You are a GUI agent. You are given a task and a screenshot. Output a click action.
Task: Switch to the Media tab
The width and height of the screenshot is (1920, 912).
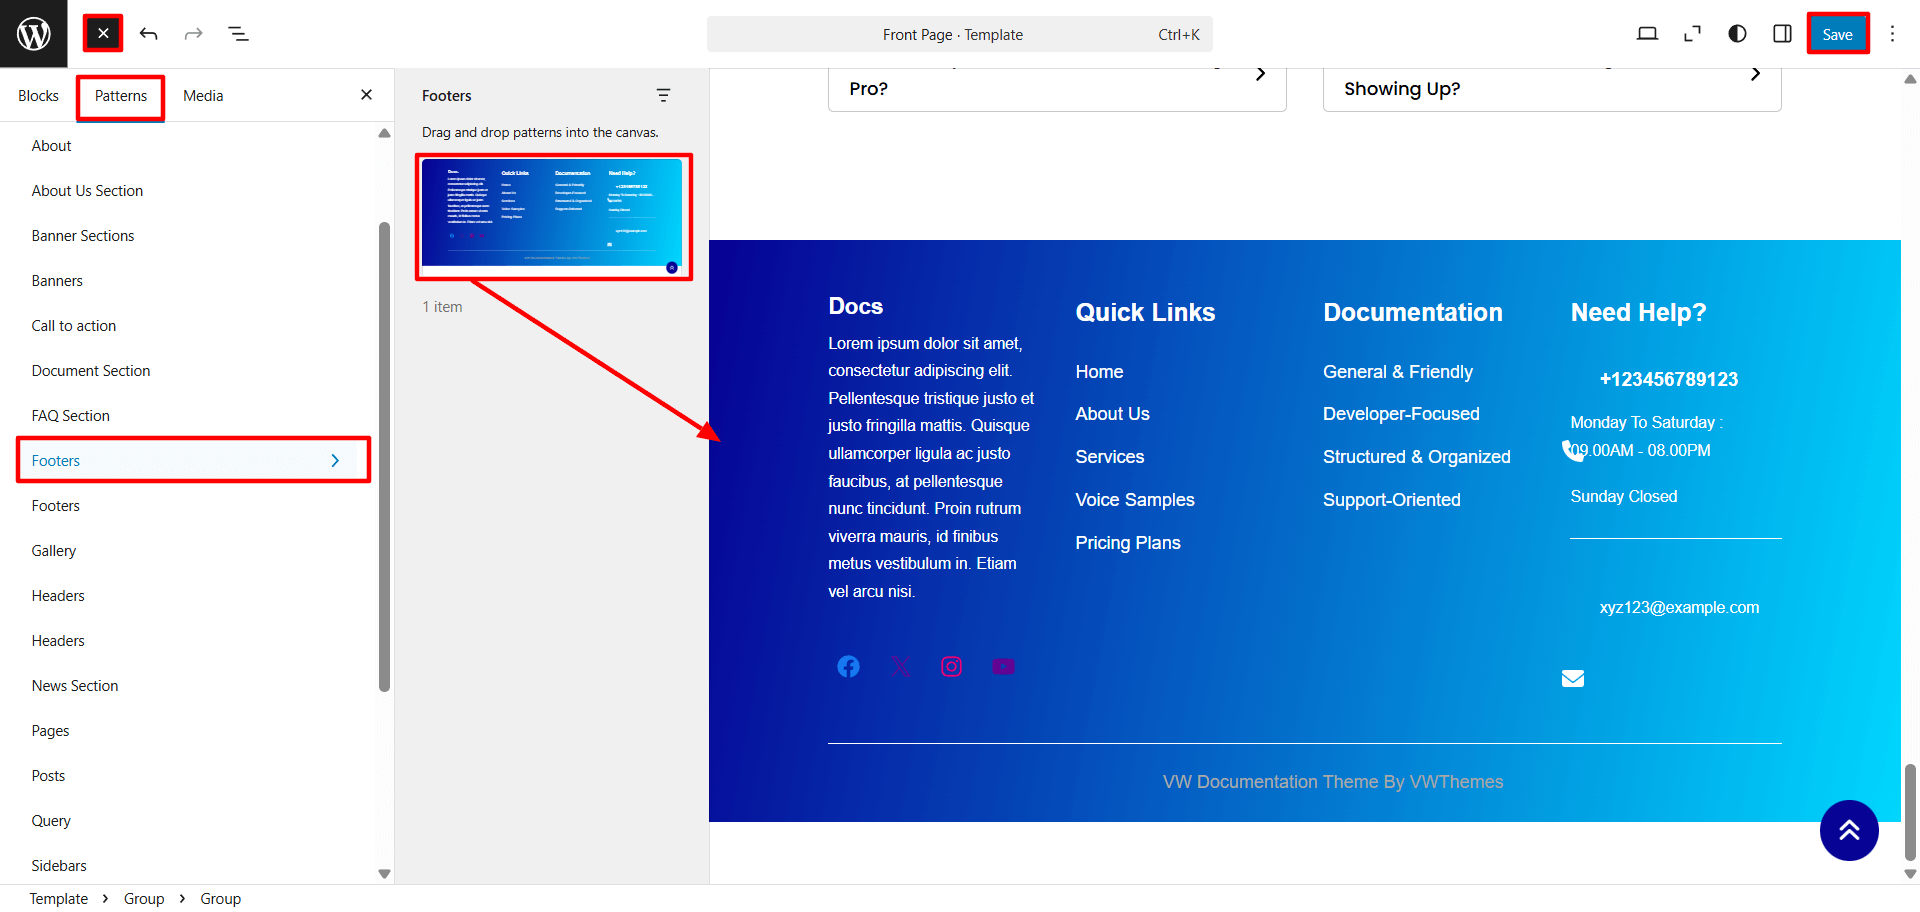(203, 96)
